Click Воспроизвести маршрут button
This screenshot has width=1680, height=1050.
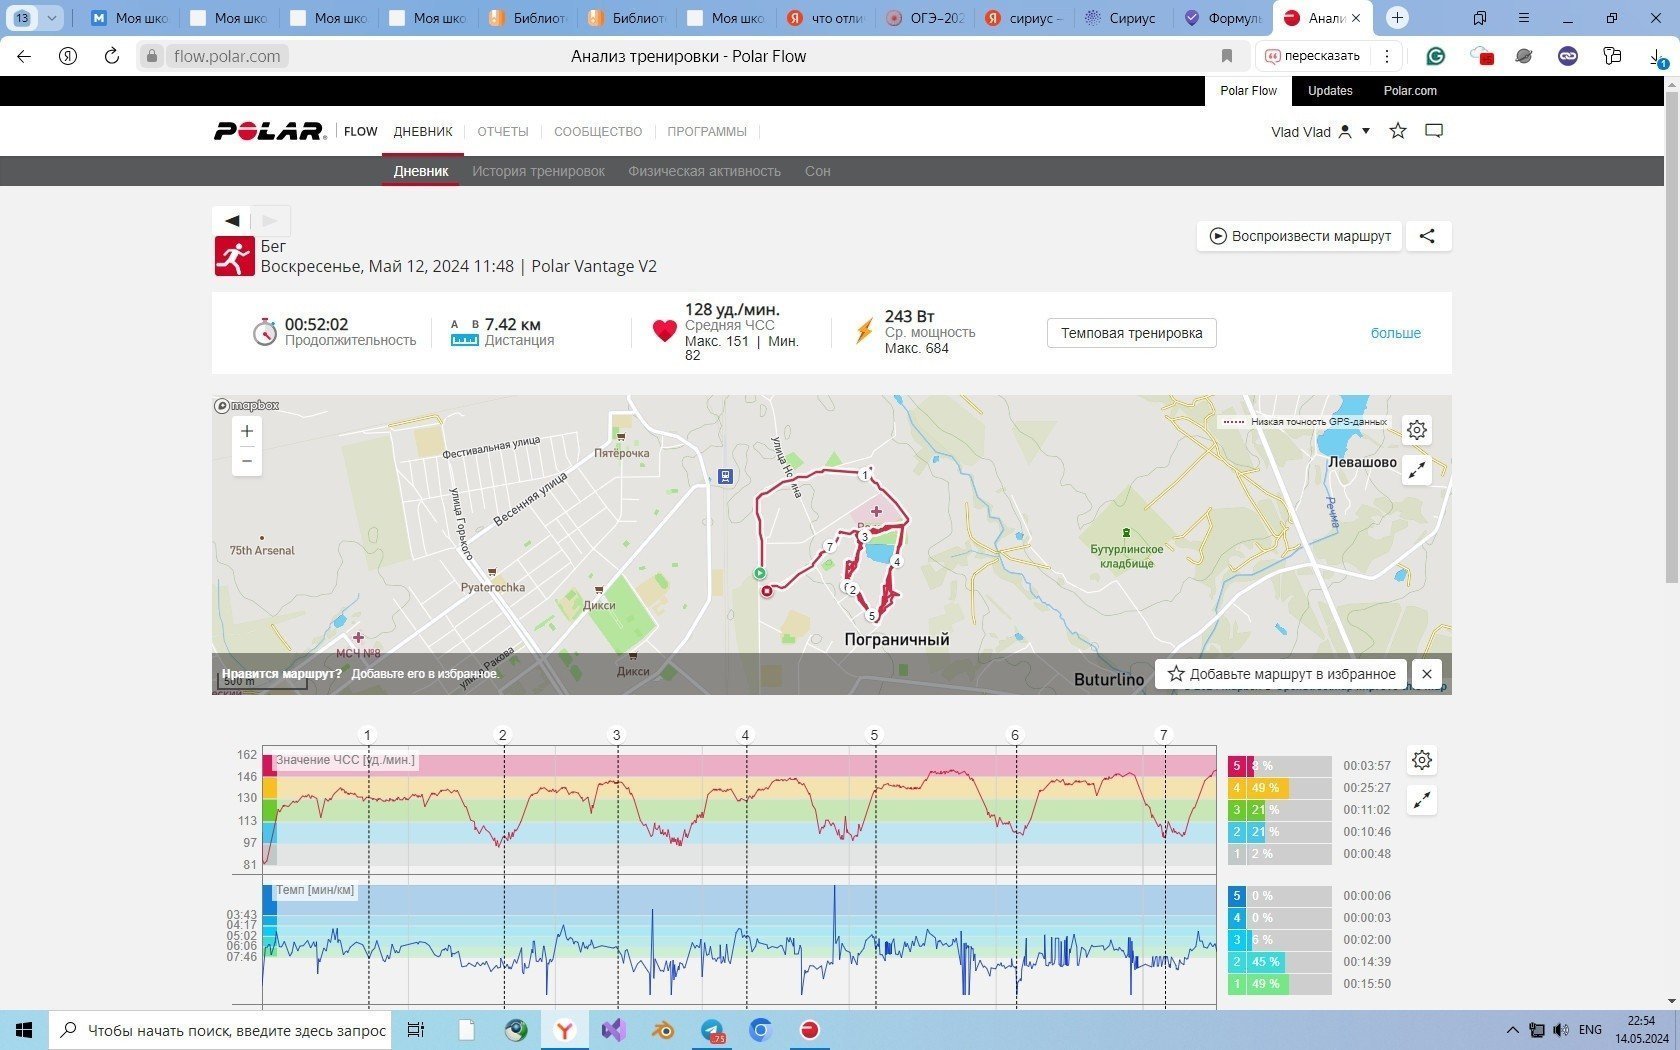coord(1300,236)
